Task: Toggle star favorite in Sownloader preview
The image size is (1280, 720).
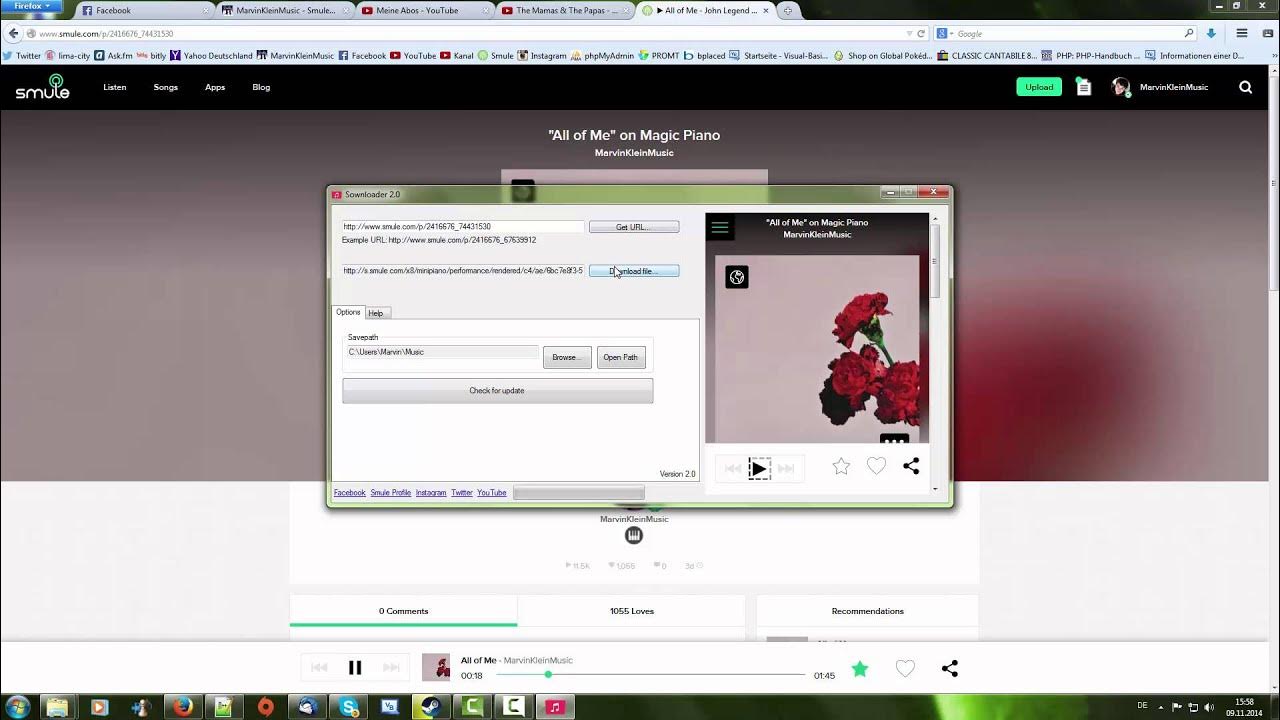Action: [841, 466]
